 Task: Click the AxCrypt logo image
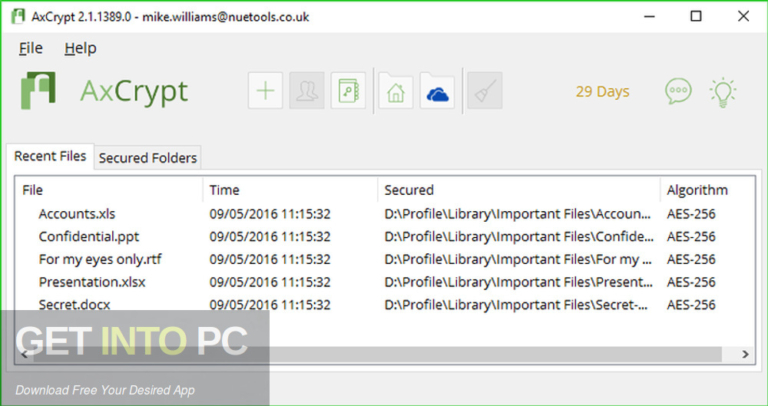tap(38, 90)
